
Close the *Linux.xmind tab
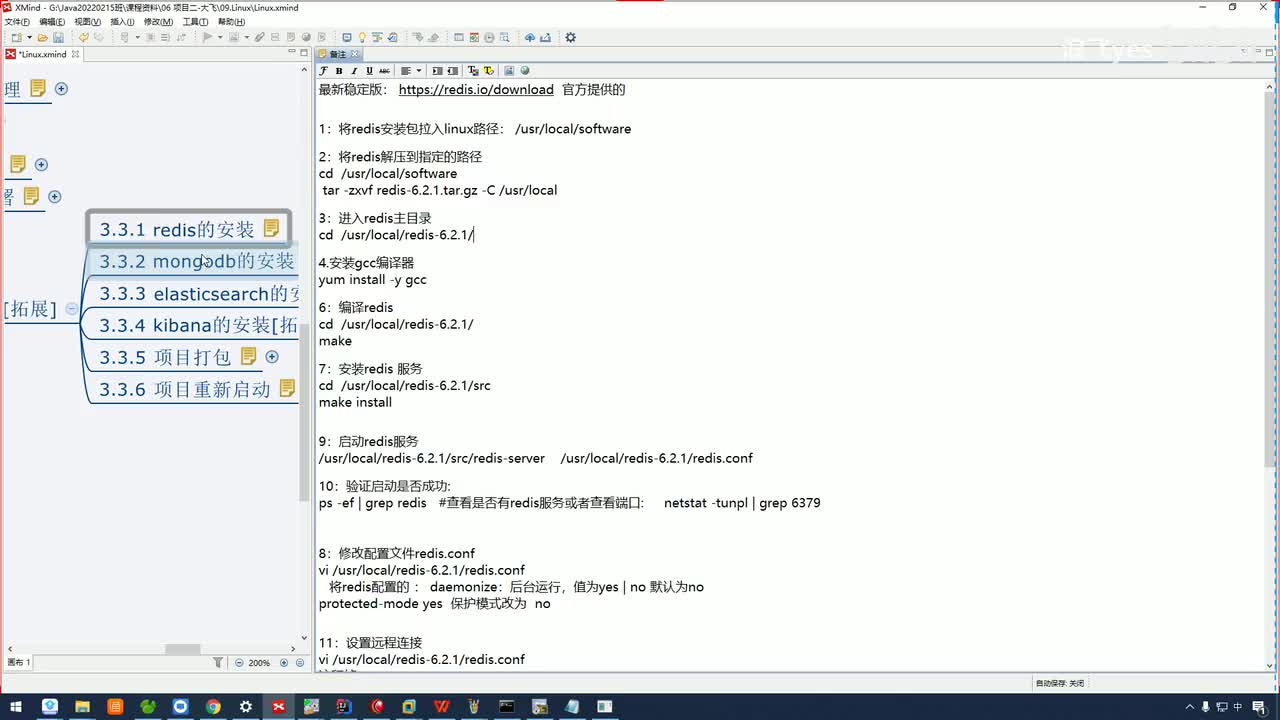pyautogui.click(x=75, y=54)
